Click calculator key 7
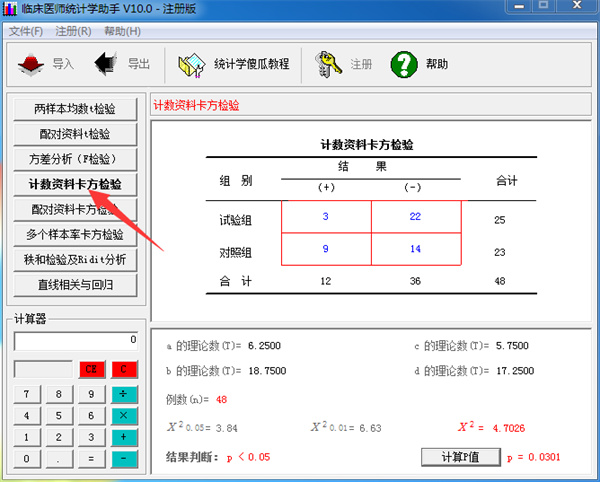 (x=27, y=394)
